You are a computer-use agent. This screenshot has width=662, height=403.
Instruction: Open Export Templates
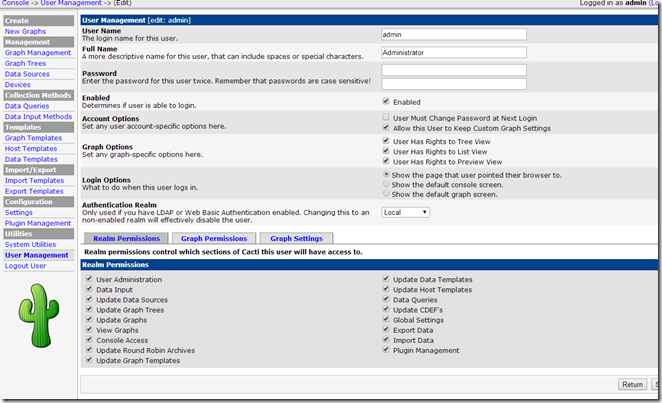click(x=34, y=191)
